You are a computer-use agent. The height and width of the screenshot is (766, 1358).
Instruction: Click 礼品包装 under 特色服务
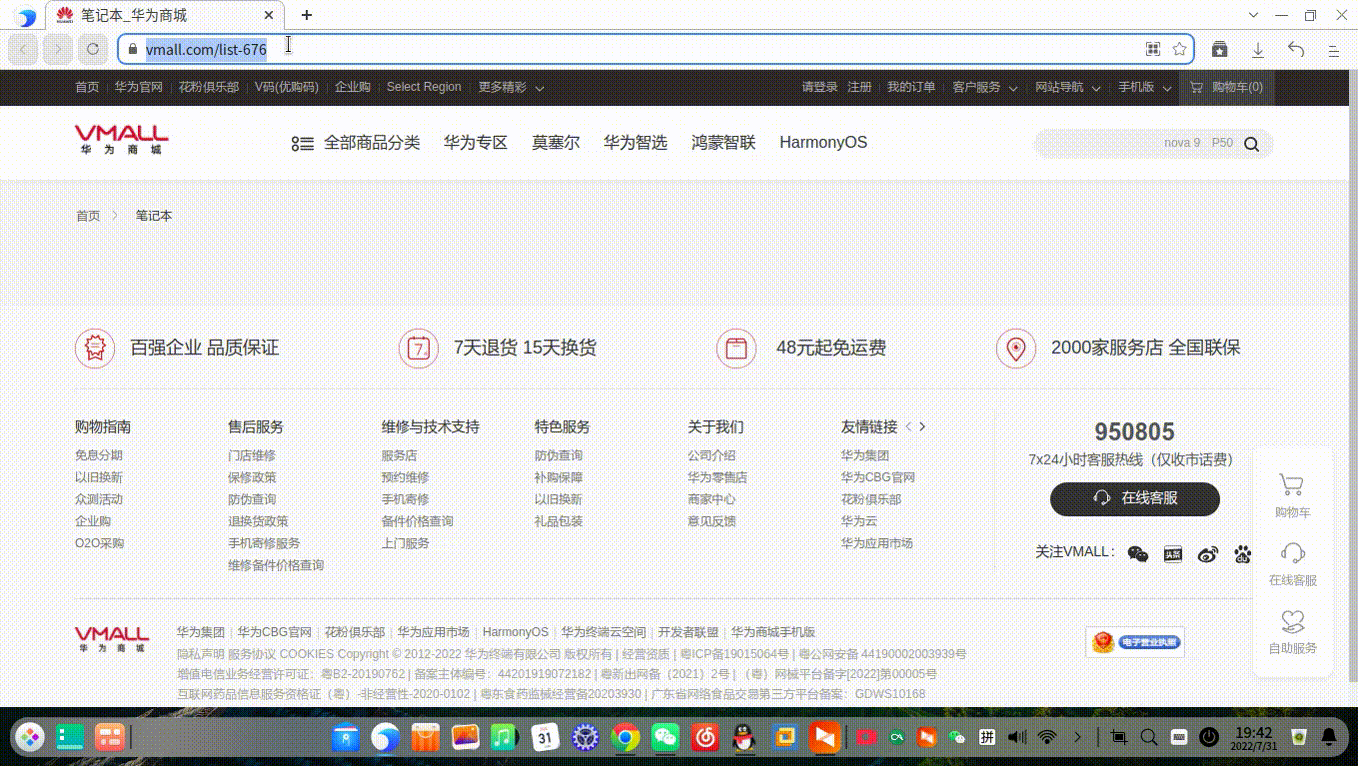[558, 521]
